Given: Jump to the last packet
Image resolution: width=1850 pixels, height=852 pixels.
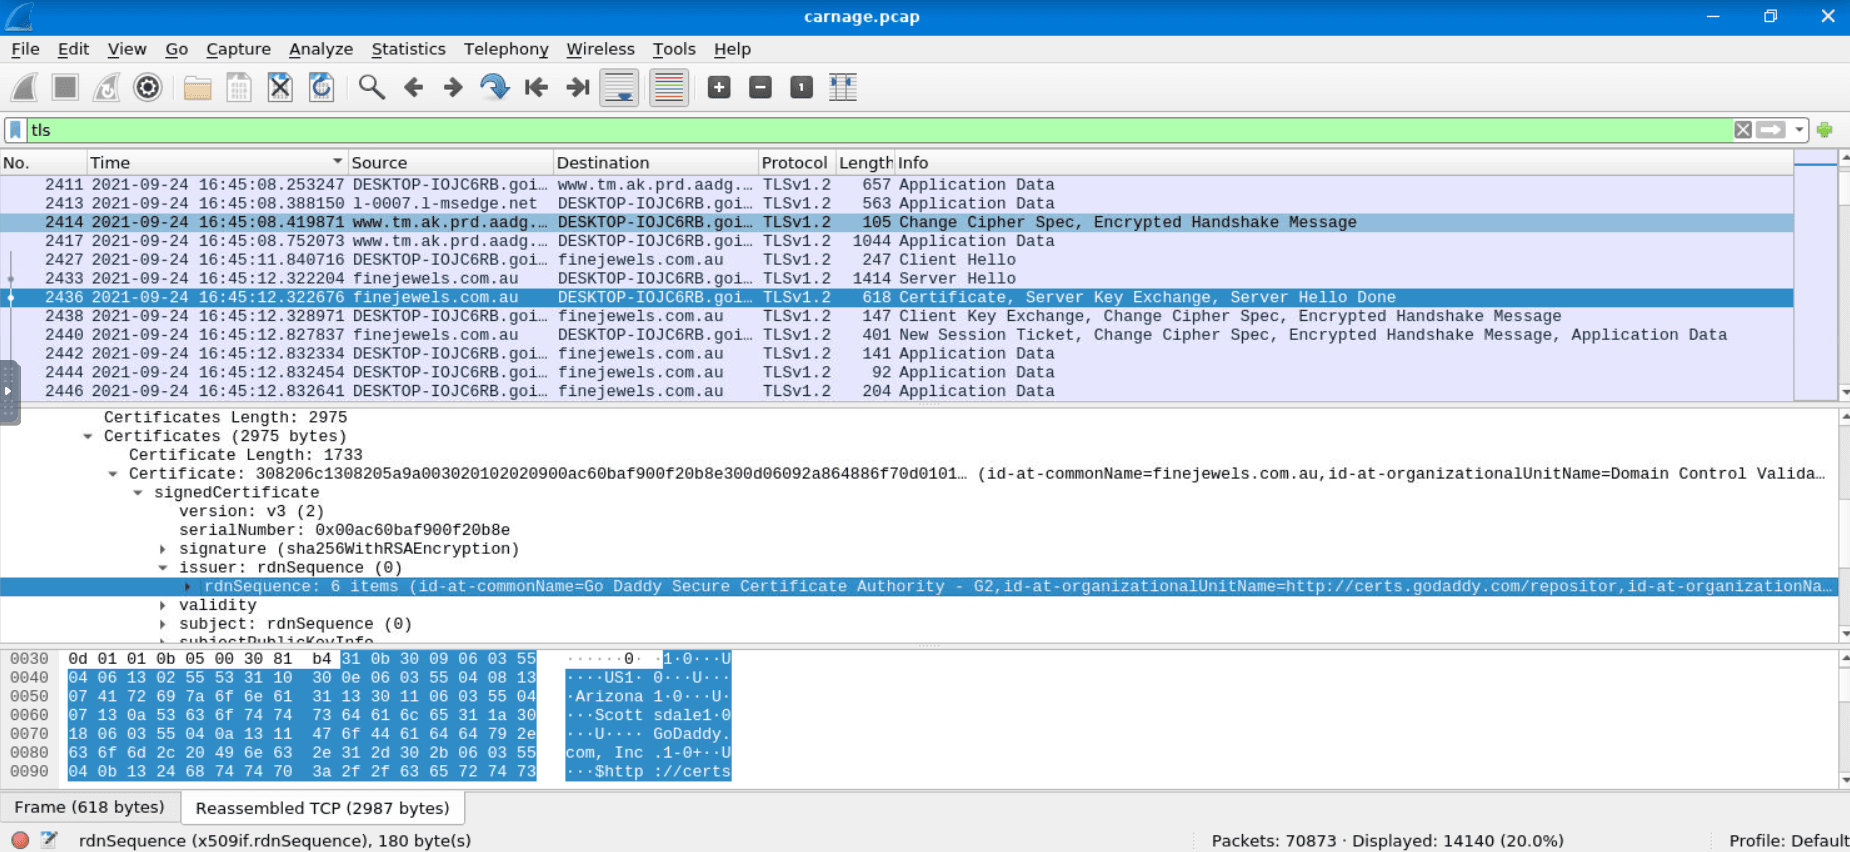Looking at the screenshot, I should [x=577, y=88].
